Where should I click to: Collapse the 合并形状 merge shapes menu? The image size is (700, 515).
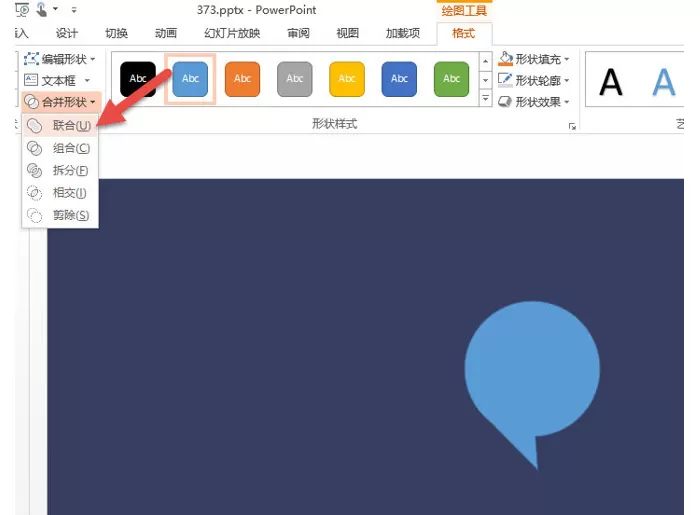60,102
